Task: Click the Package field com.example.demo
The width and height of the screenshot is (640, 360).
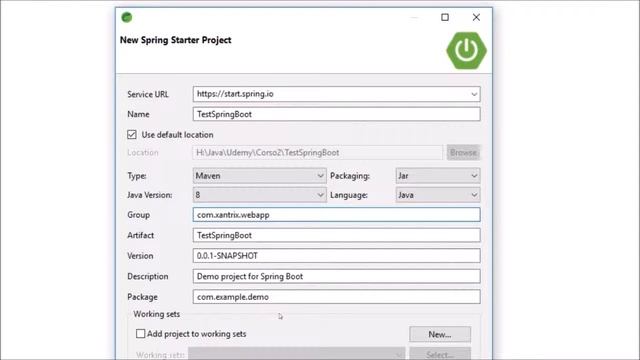Action: coord(336,297)
